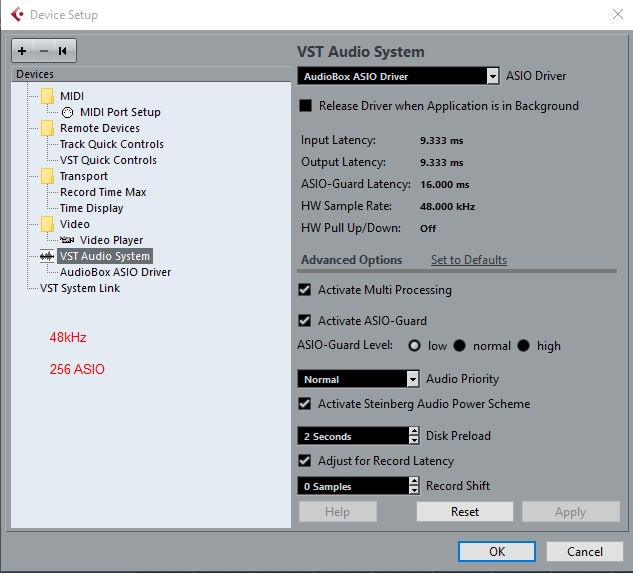
Task: Select VST System Link tree item
Action: [x=80, y=288]
